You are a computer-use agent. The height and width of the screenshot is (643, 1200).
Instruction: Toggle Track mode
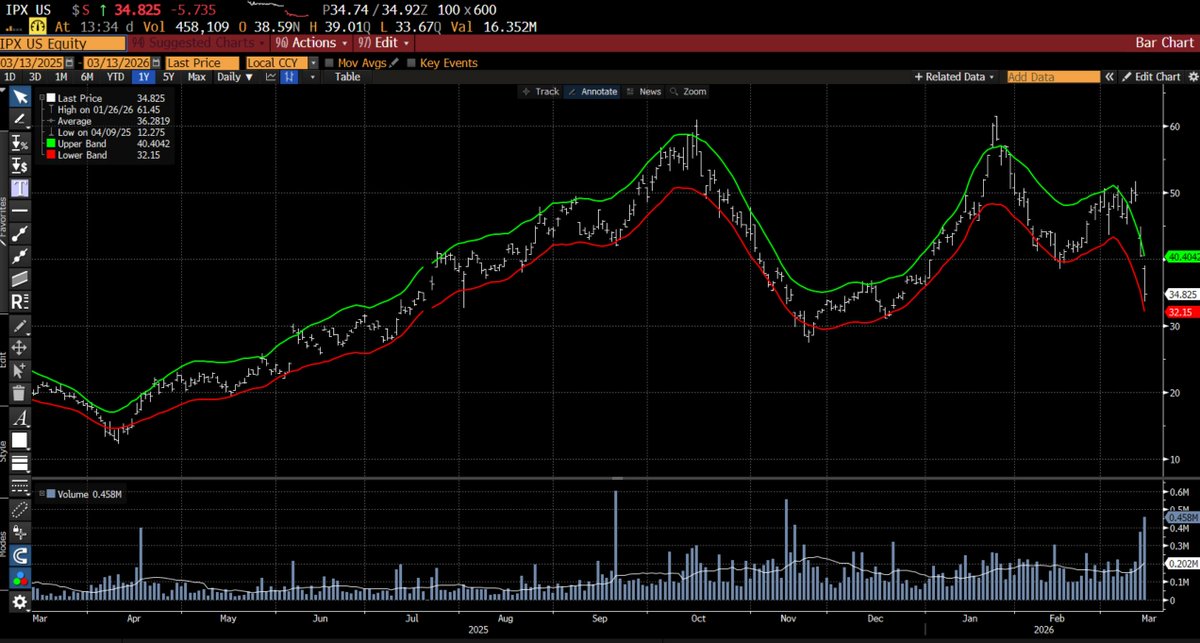click(x=540, y=91)
